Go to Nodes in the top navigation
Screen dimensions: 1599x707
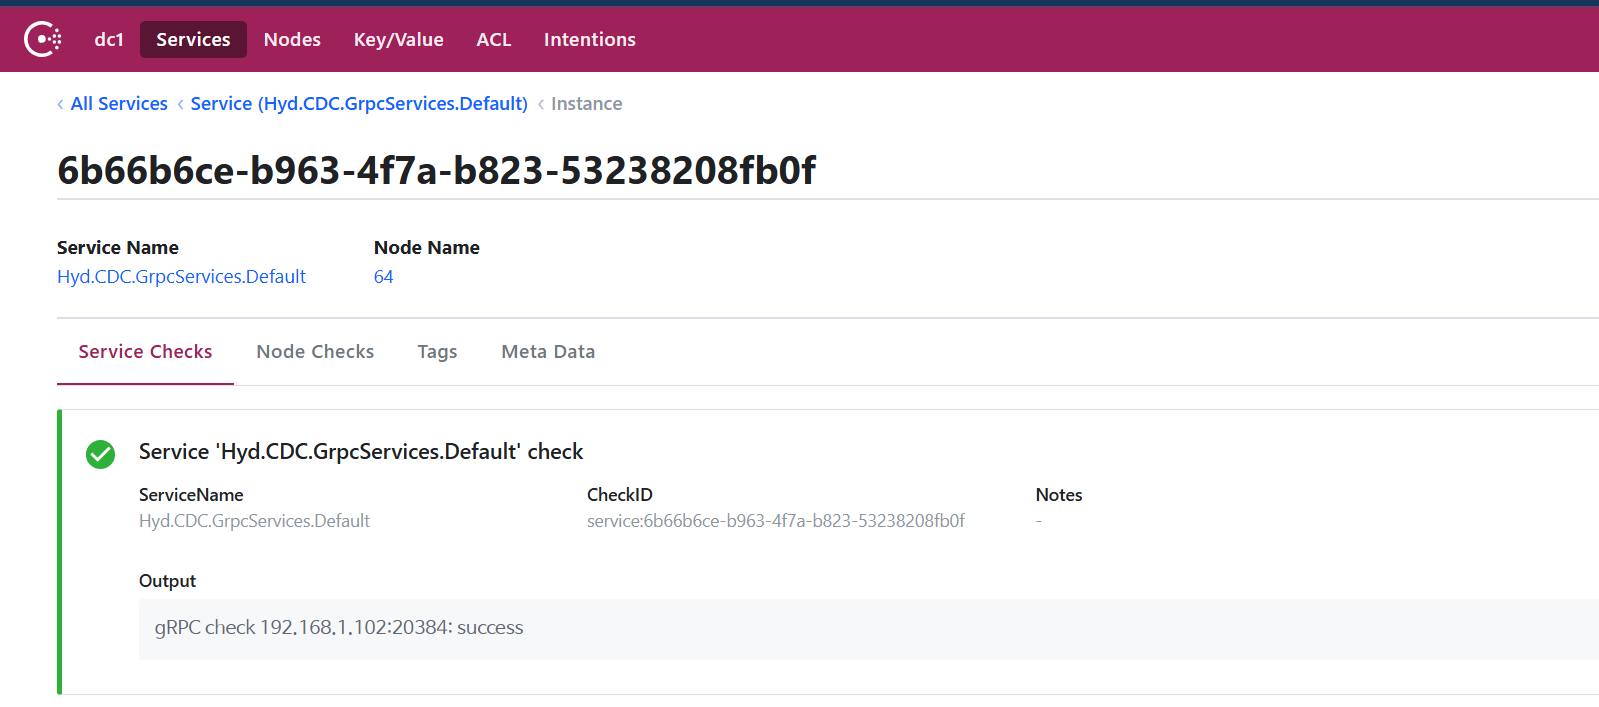[292, 39]
